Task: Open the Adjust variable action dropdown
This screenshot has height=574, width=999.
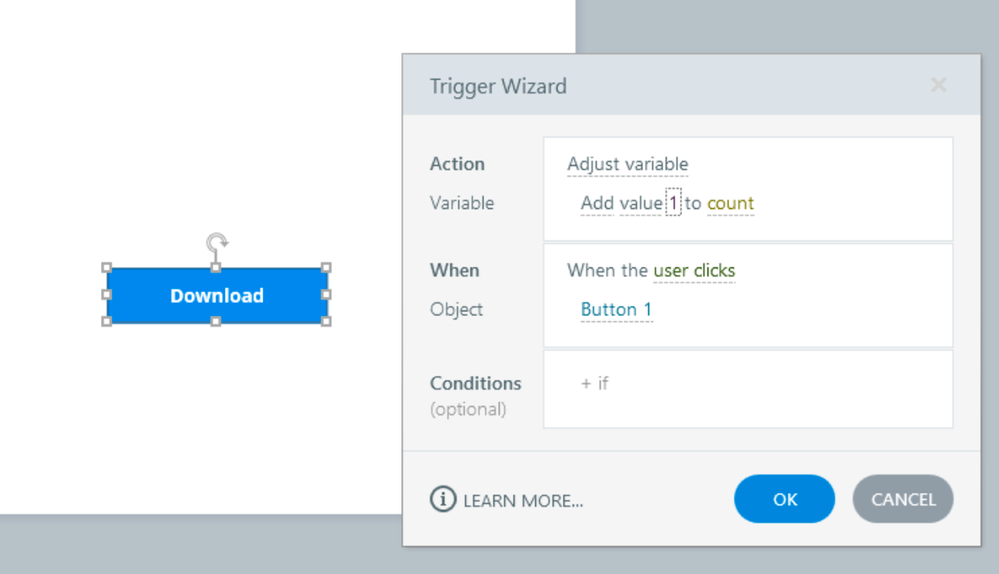Action: [627, 164]
